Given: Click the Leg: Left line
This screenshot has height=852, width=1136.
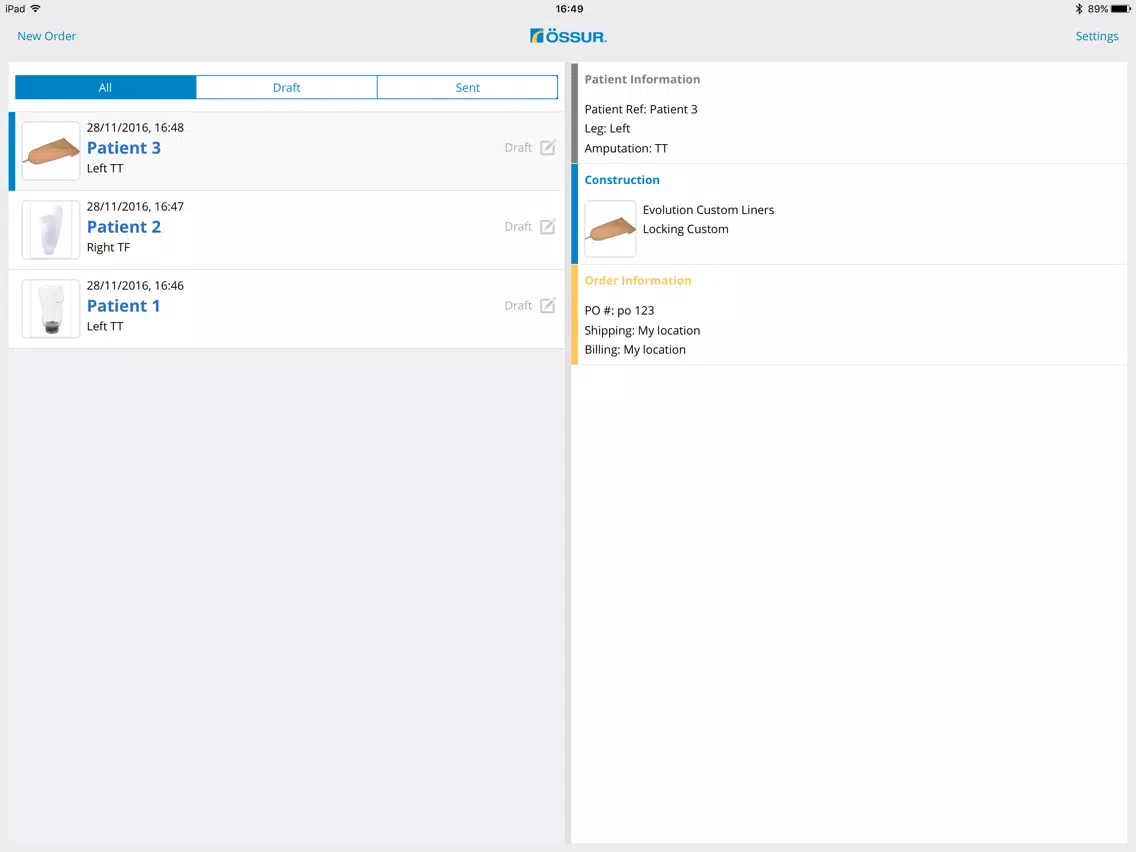Looking at the screenshot, I should pyautogui.click(x=607, y=128).
